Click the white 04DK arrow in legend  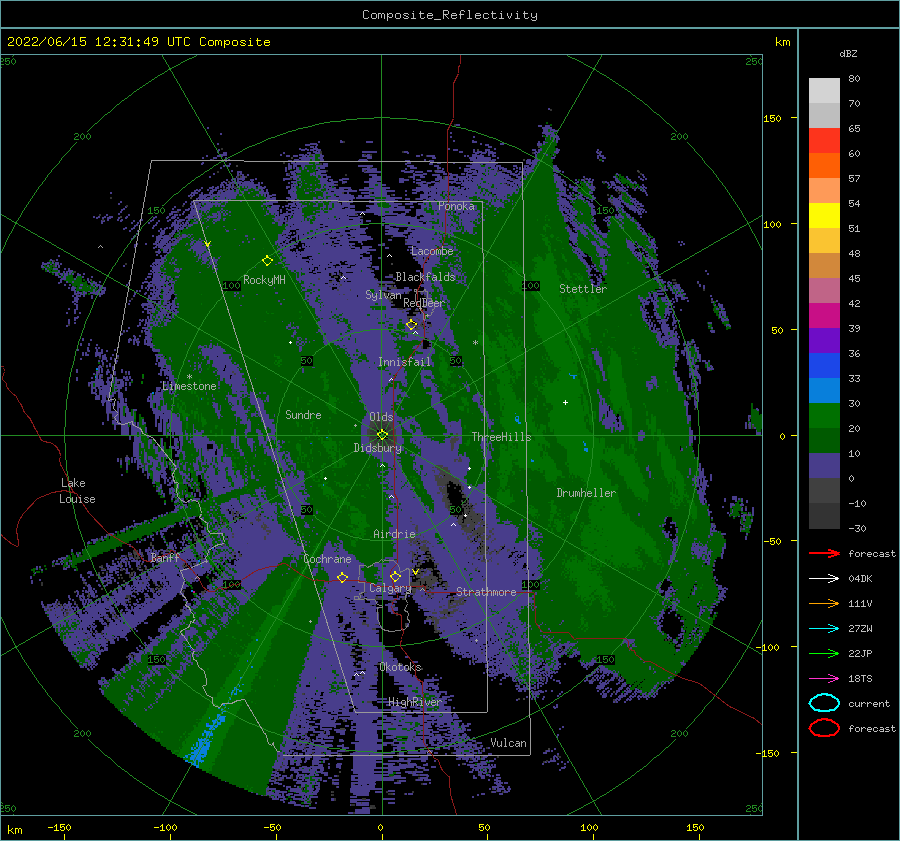824,578
